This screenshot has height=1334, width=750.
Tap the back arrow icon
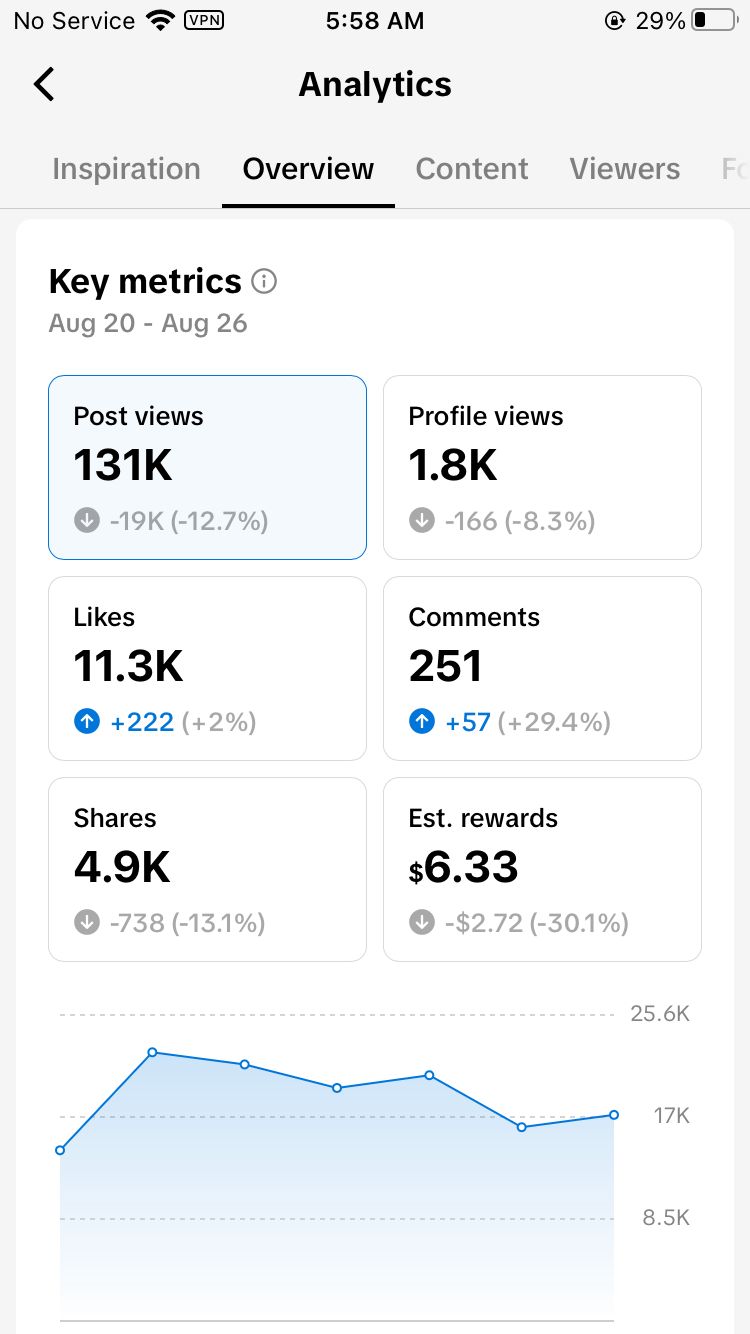tap(44, 84)
